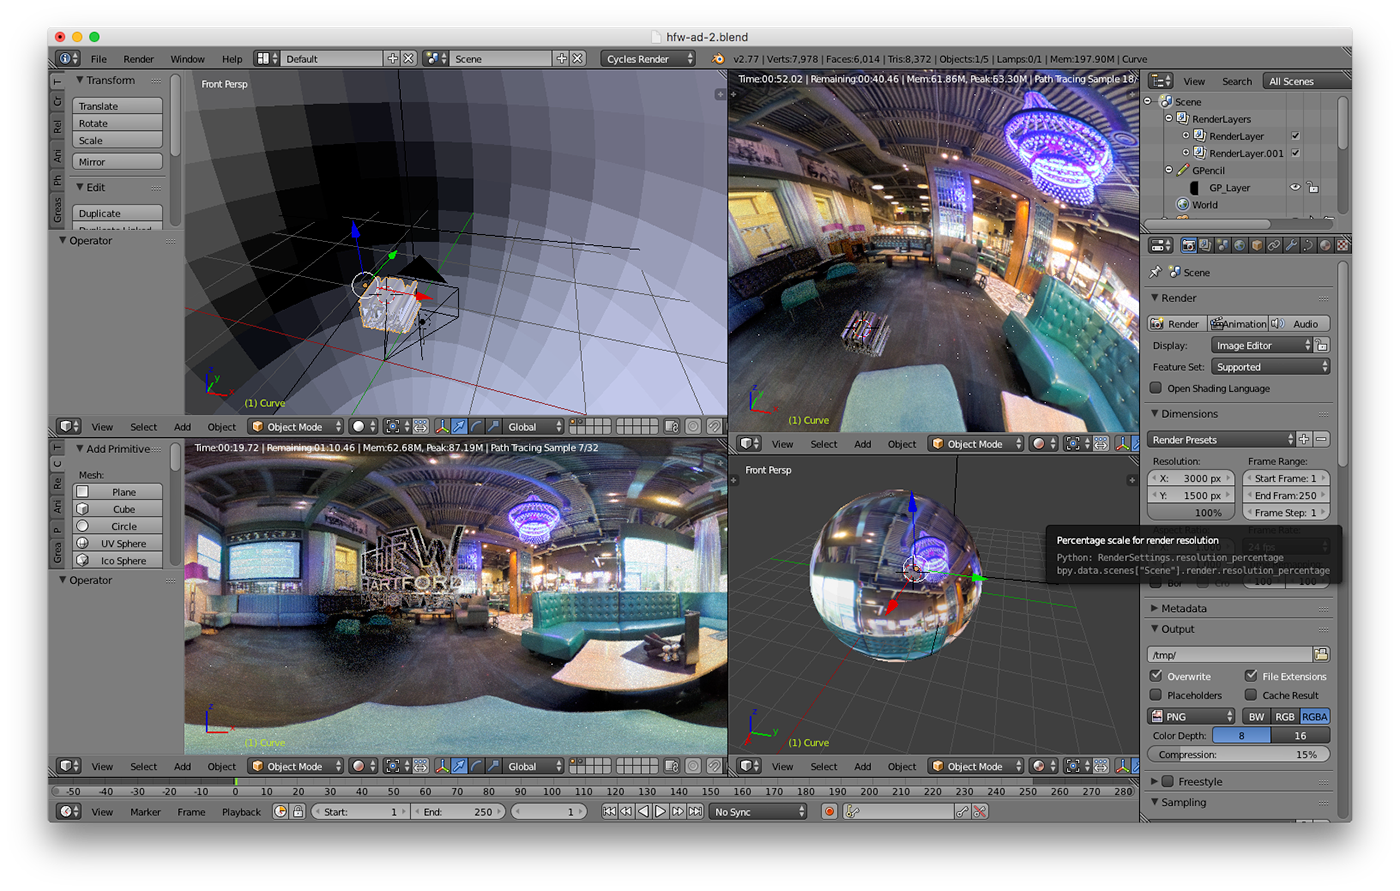Enable Cache Result checkbox

click(1251, 695)
